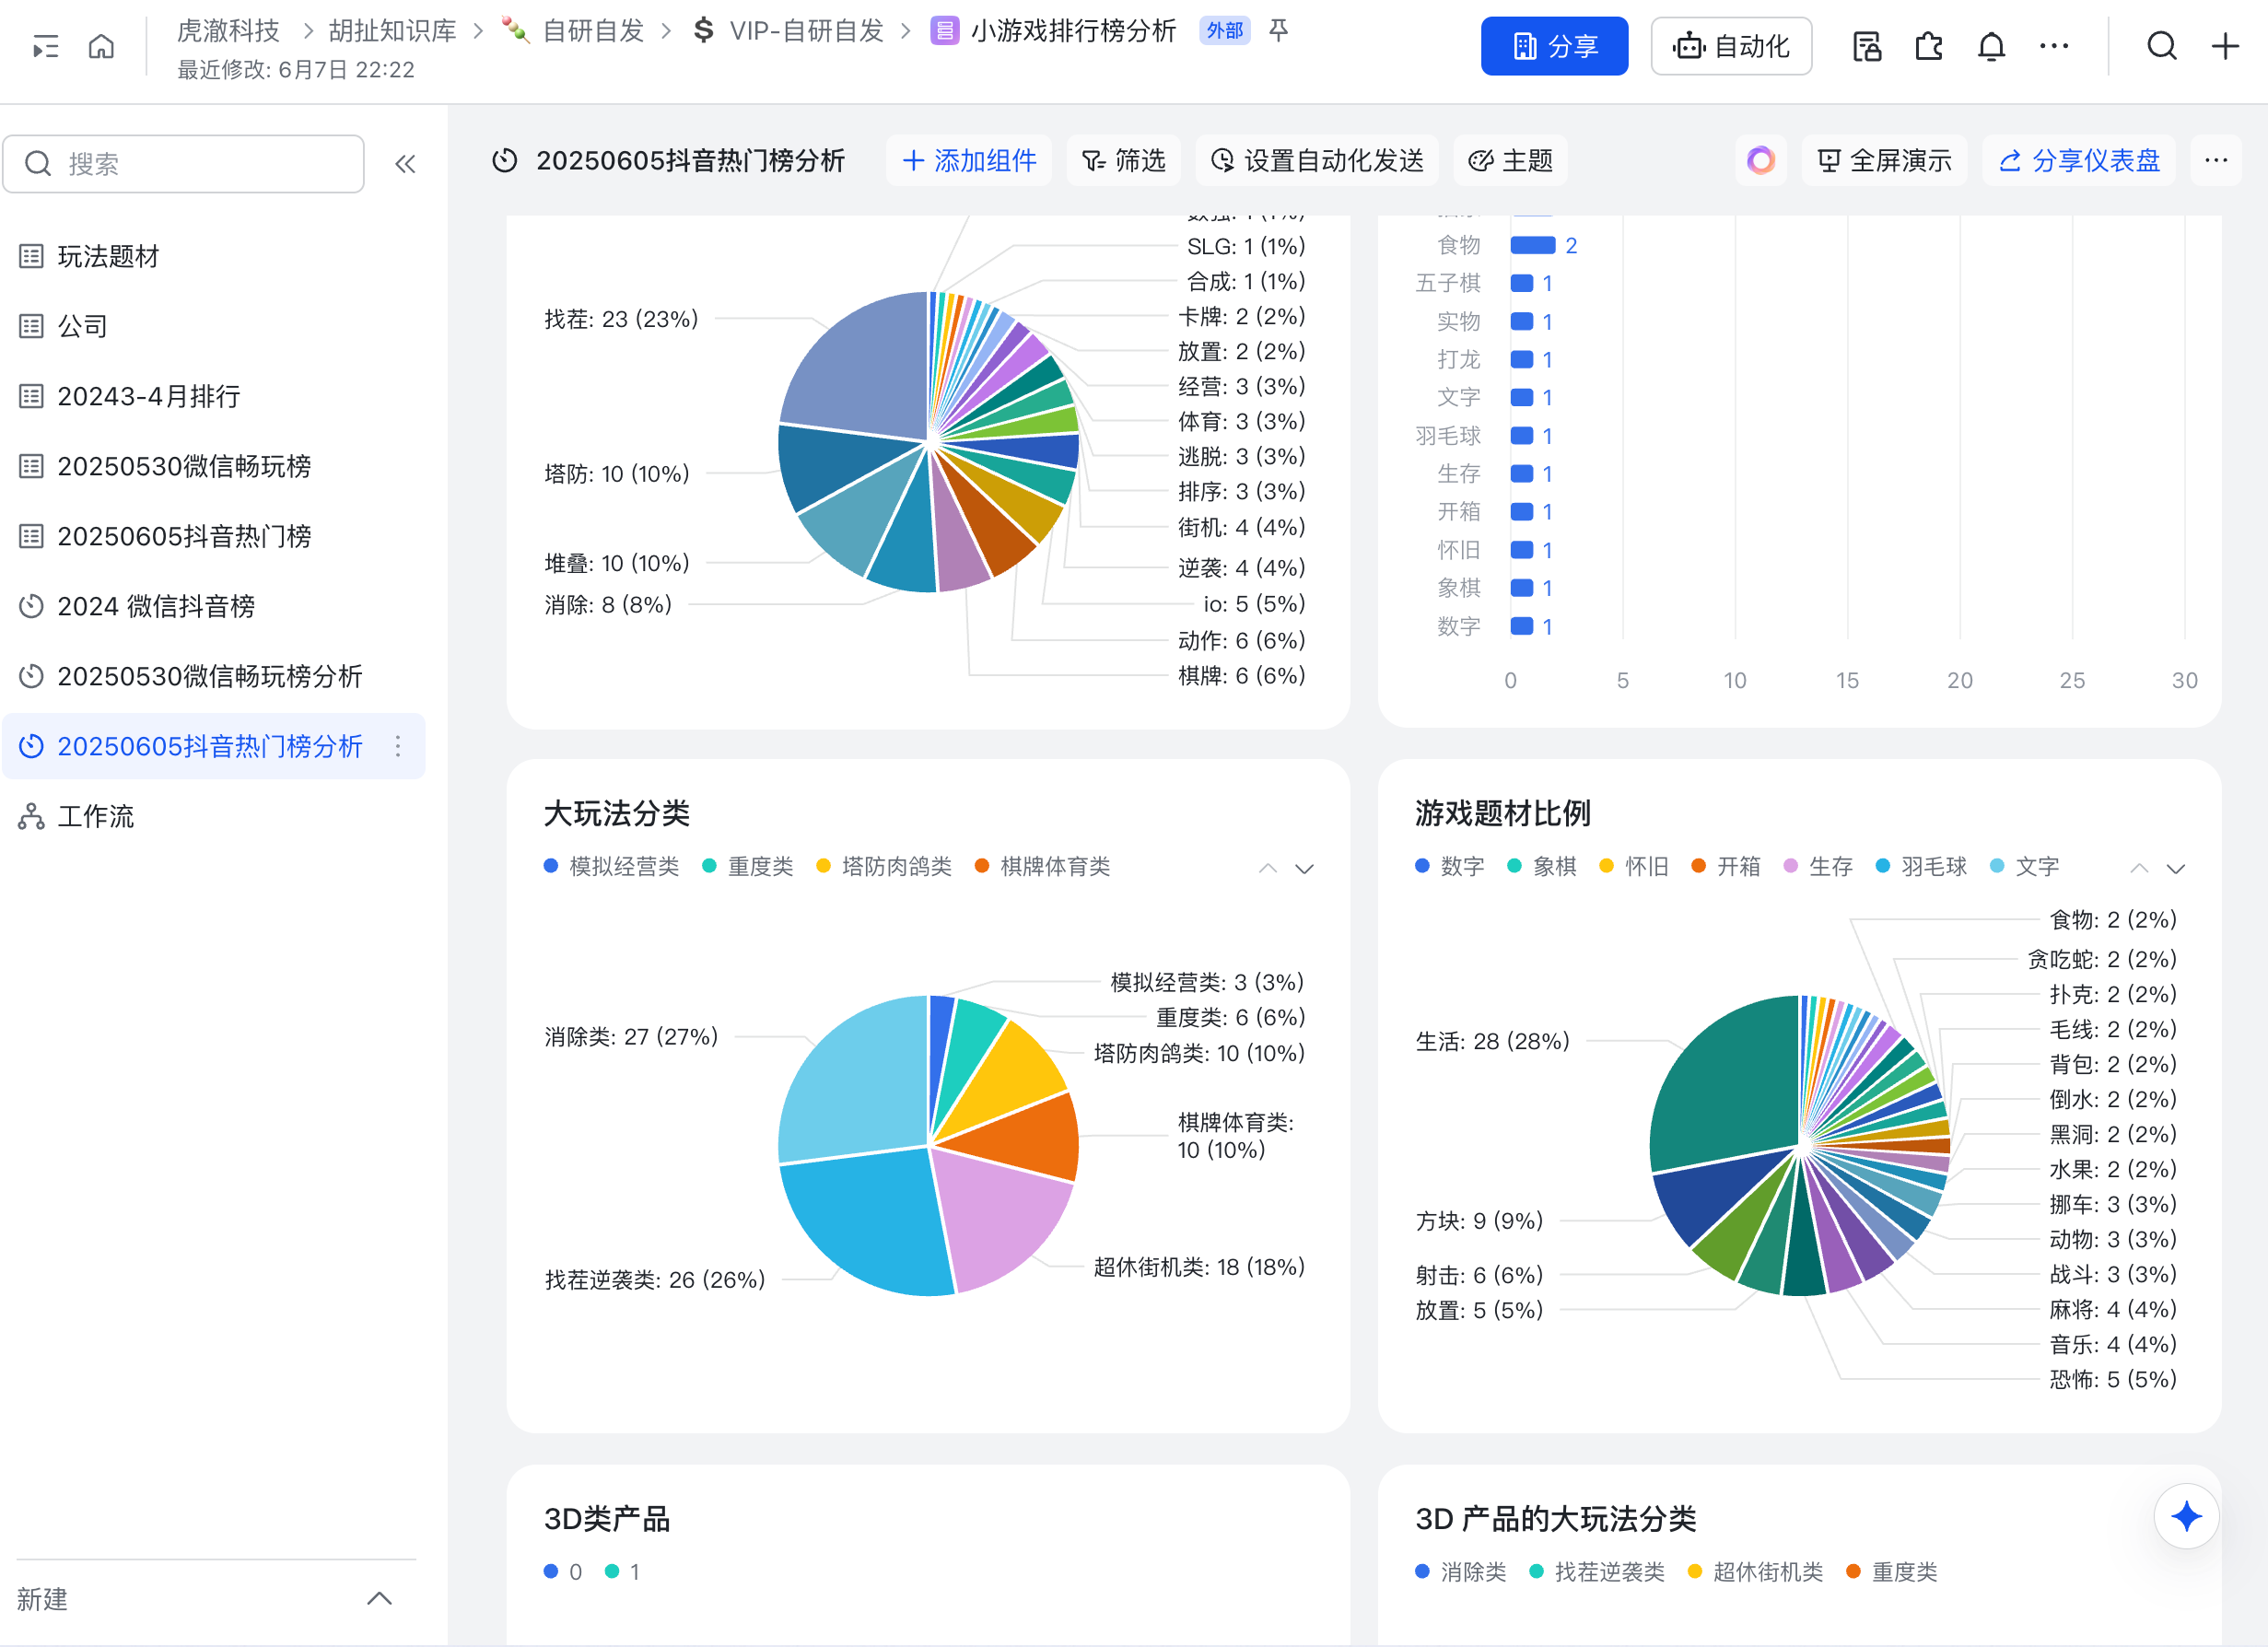Screen dimensions: 2268x1647
Task: Click 全屏演示 button
Action: tap(1884, 160)
